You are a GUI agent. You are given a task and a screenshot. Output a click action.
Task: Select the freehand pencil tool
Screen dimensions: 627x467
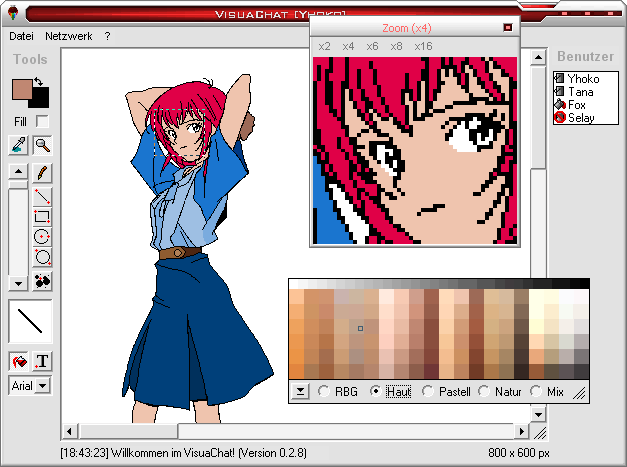[x=42, y=173]
